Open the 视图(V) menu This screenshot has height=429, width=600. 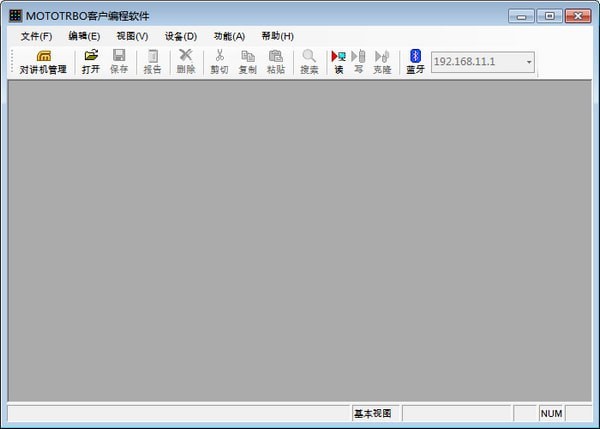(132, 36)
